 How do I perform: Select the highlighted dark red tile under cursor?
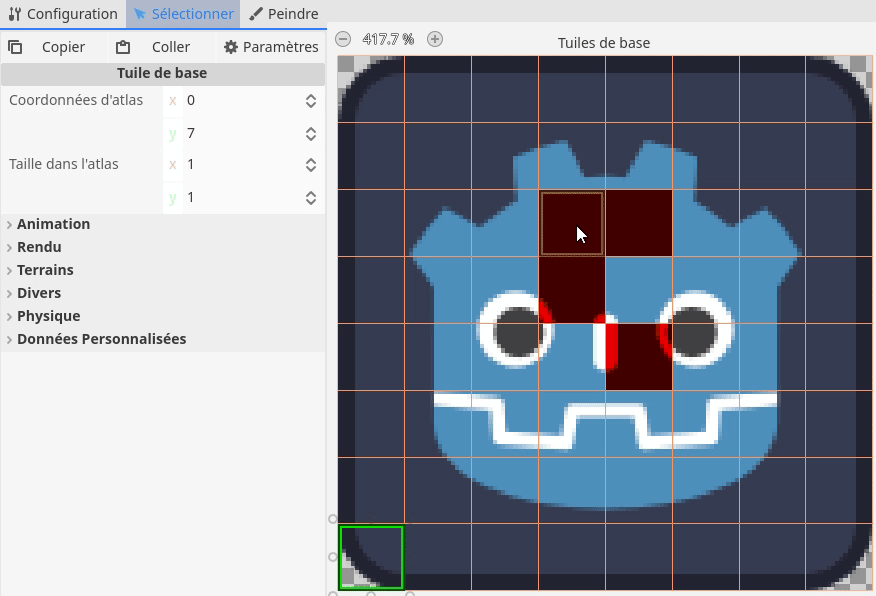click(572, 223)
